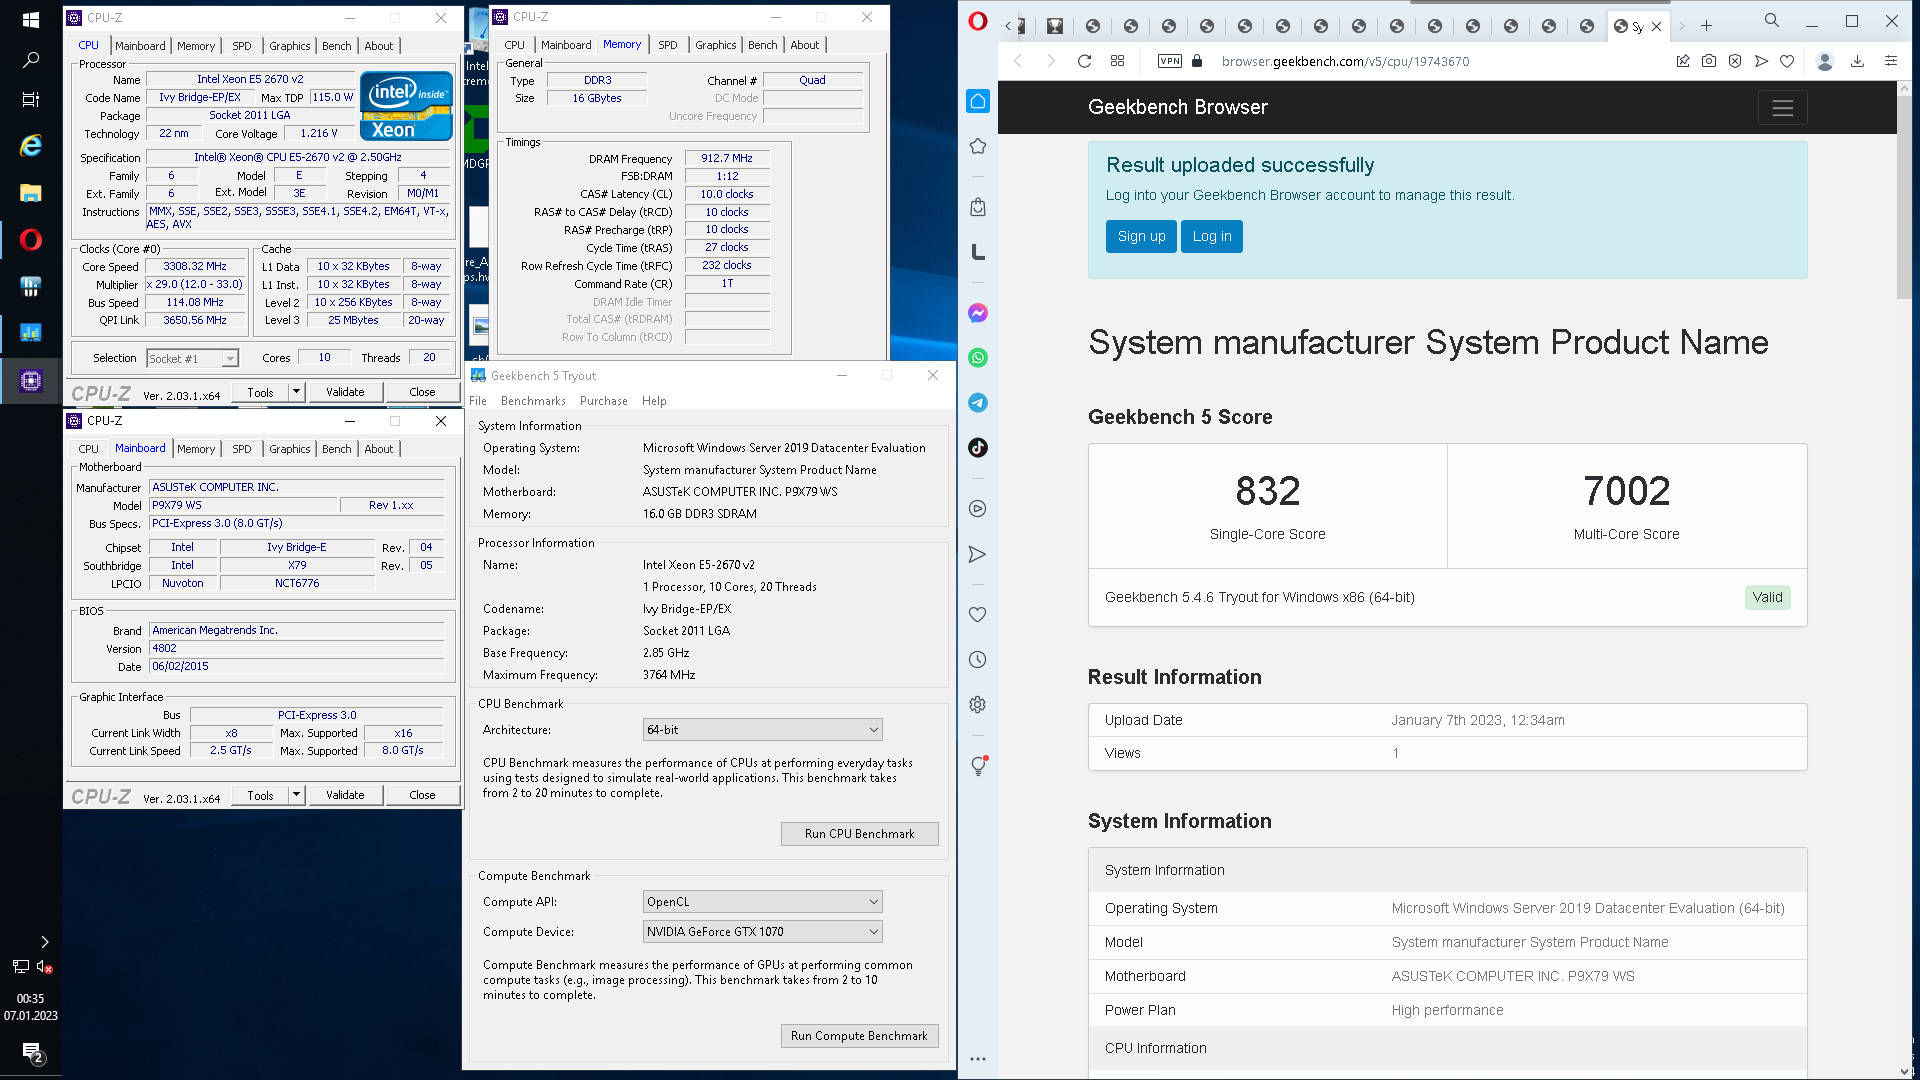
Task: Open the Purchase menu in Geekbench 5
Action: pyautogui.click(x=604, y=401)
